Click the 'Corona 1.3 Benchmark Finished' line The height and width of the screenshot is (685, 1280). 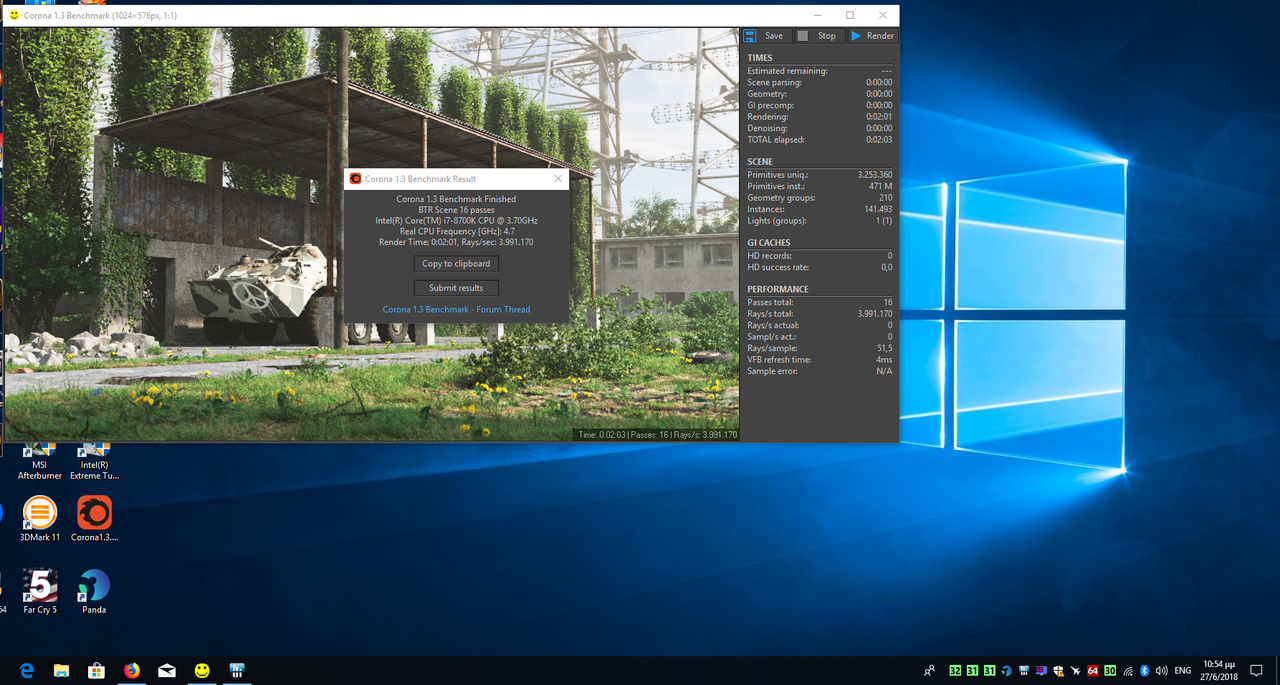(x=456, y=199)
